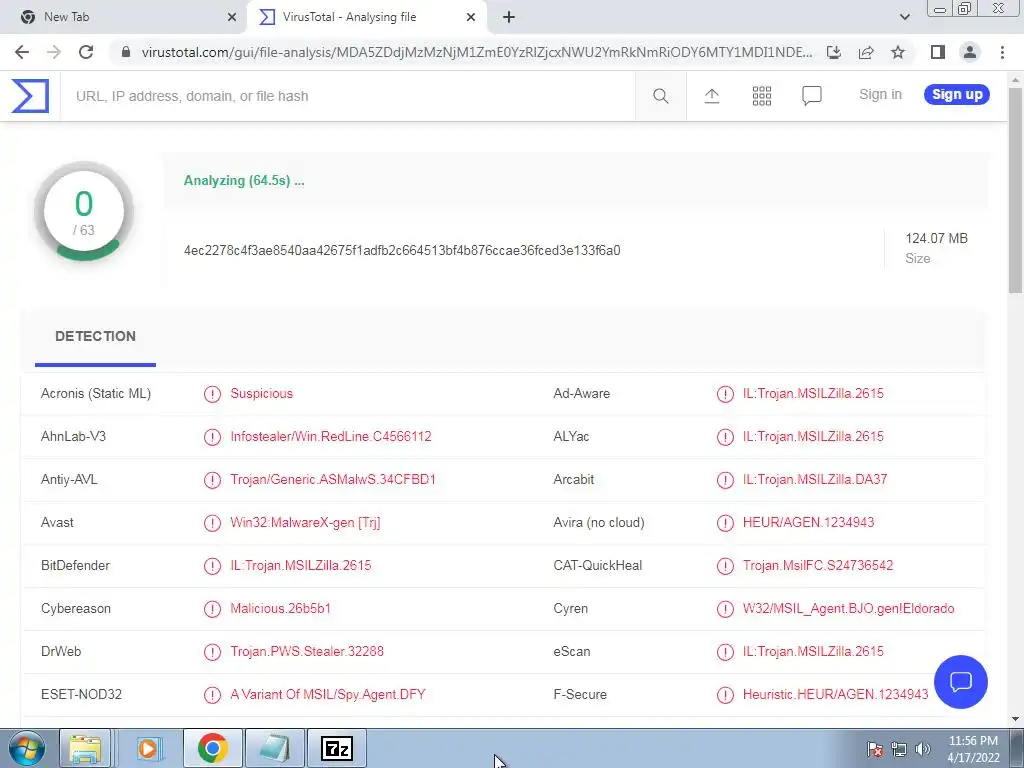Click alert icon beside Infostealer/Win.RedLine

pyautogui.click(x=212, y=437)
